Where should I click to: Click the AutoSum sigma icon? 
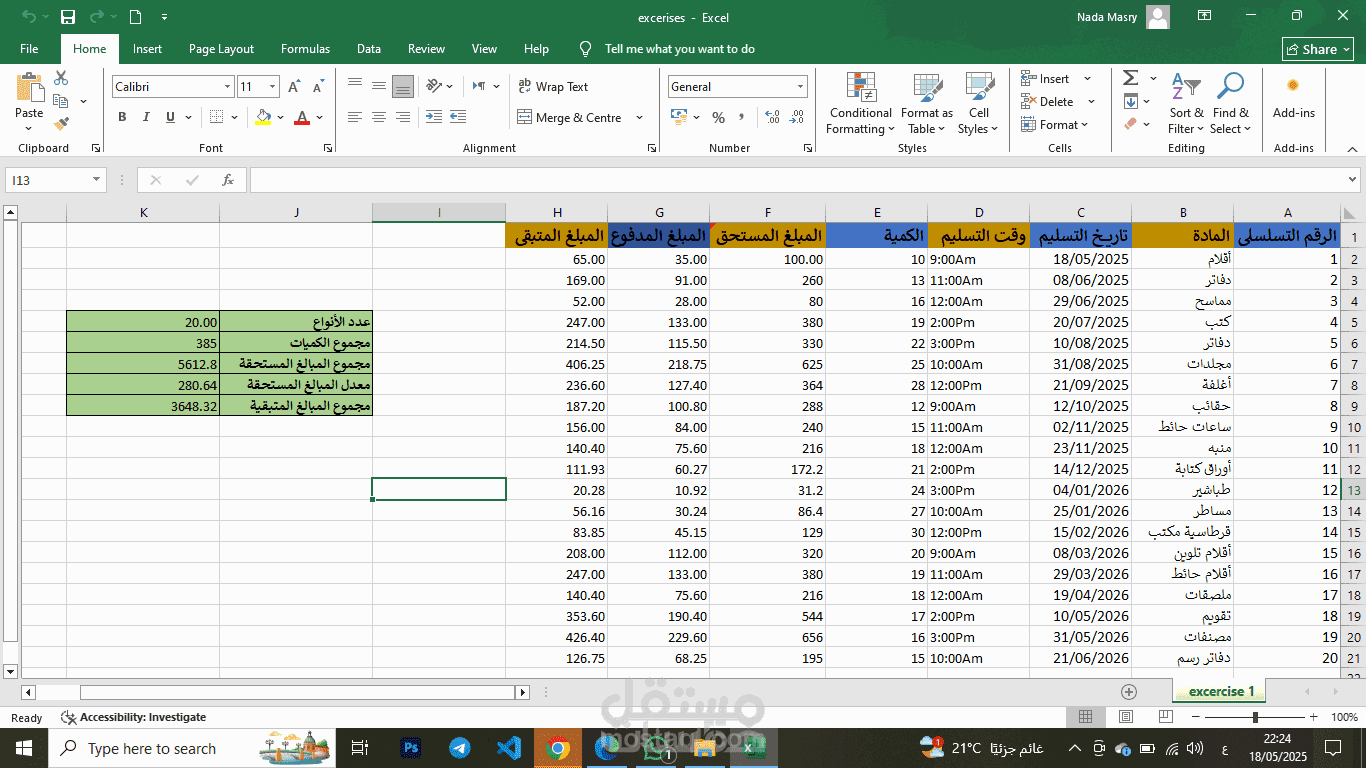pos(1130,78)
